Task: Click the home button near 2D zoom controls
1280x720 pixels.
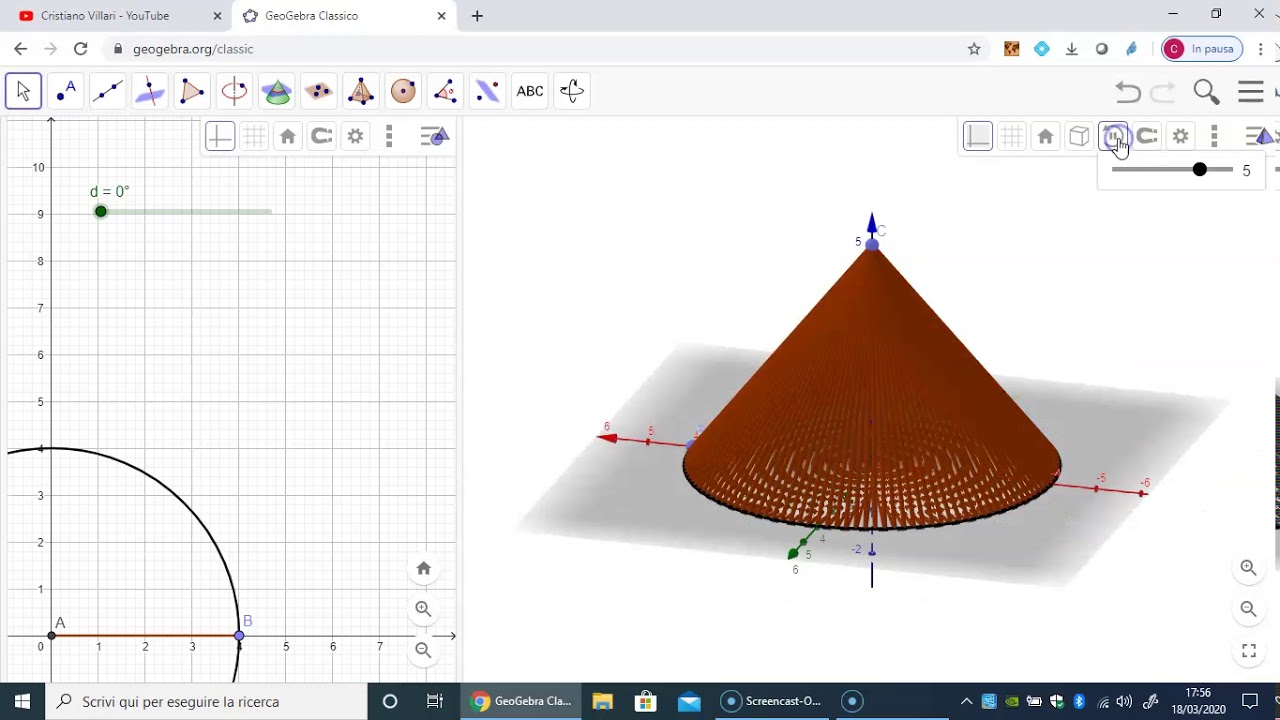Action: [x=424, y=568]
